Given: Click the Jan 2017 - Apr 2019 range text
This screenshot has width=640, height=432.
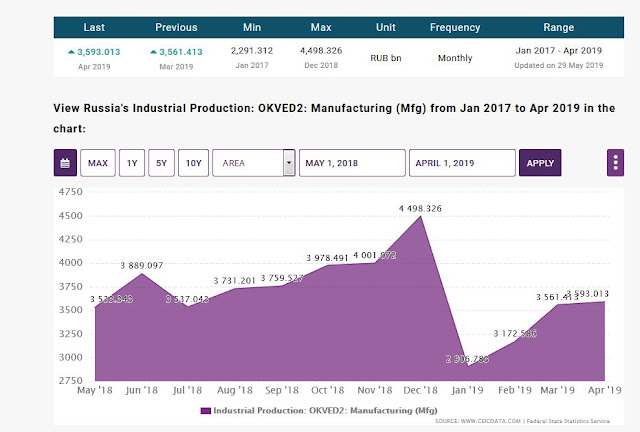Looking at the screenshot, I should pyautogui.click(x=559, y=51).
